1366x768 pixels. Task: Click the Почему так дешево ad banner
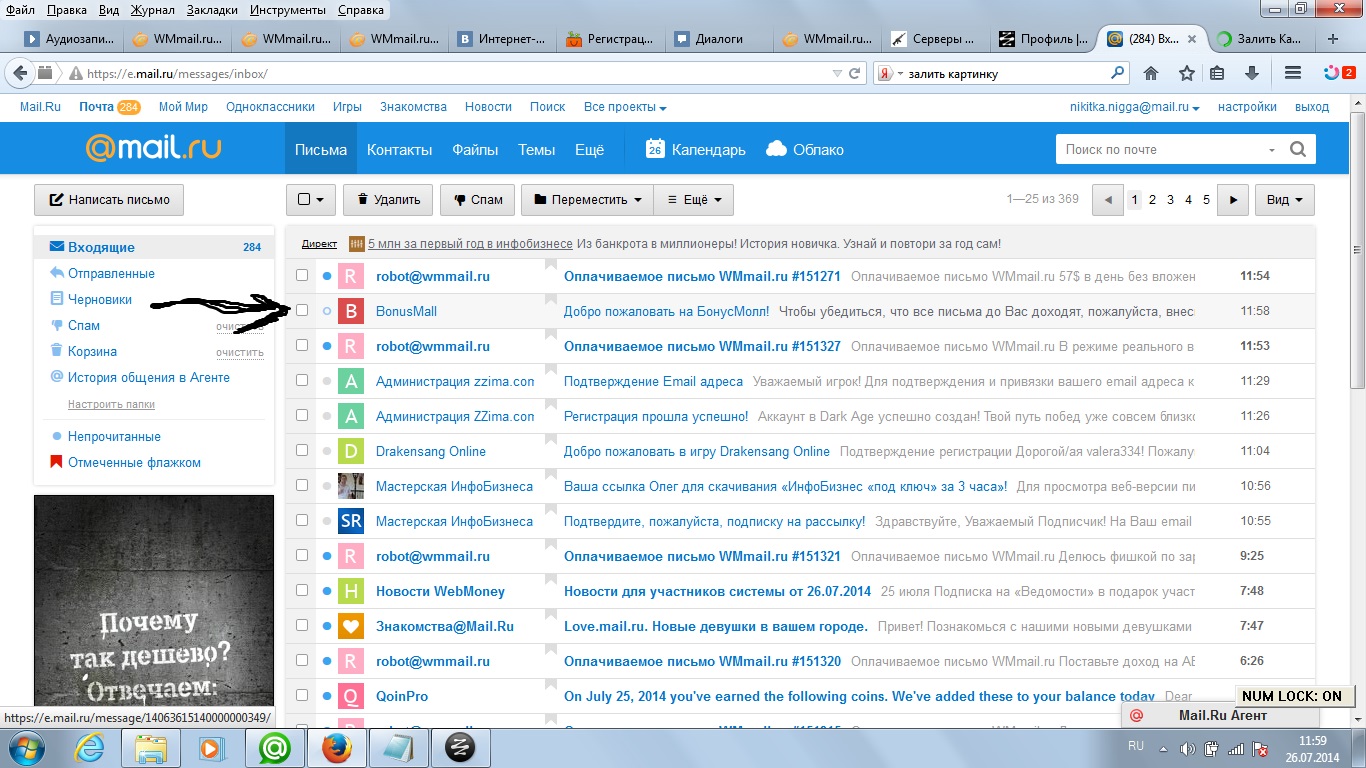click(154, 600)
